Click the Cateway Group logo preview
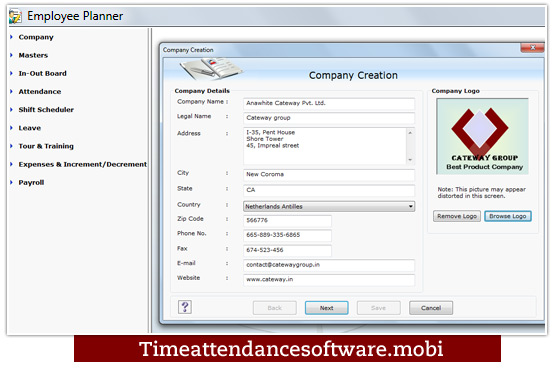Screen dimensions: 555x370 tap(482, 136)
